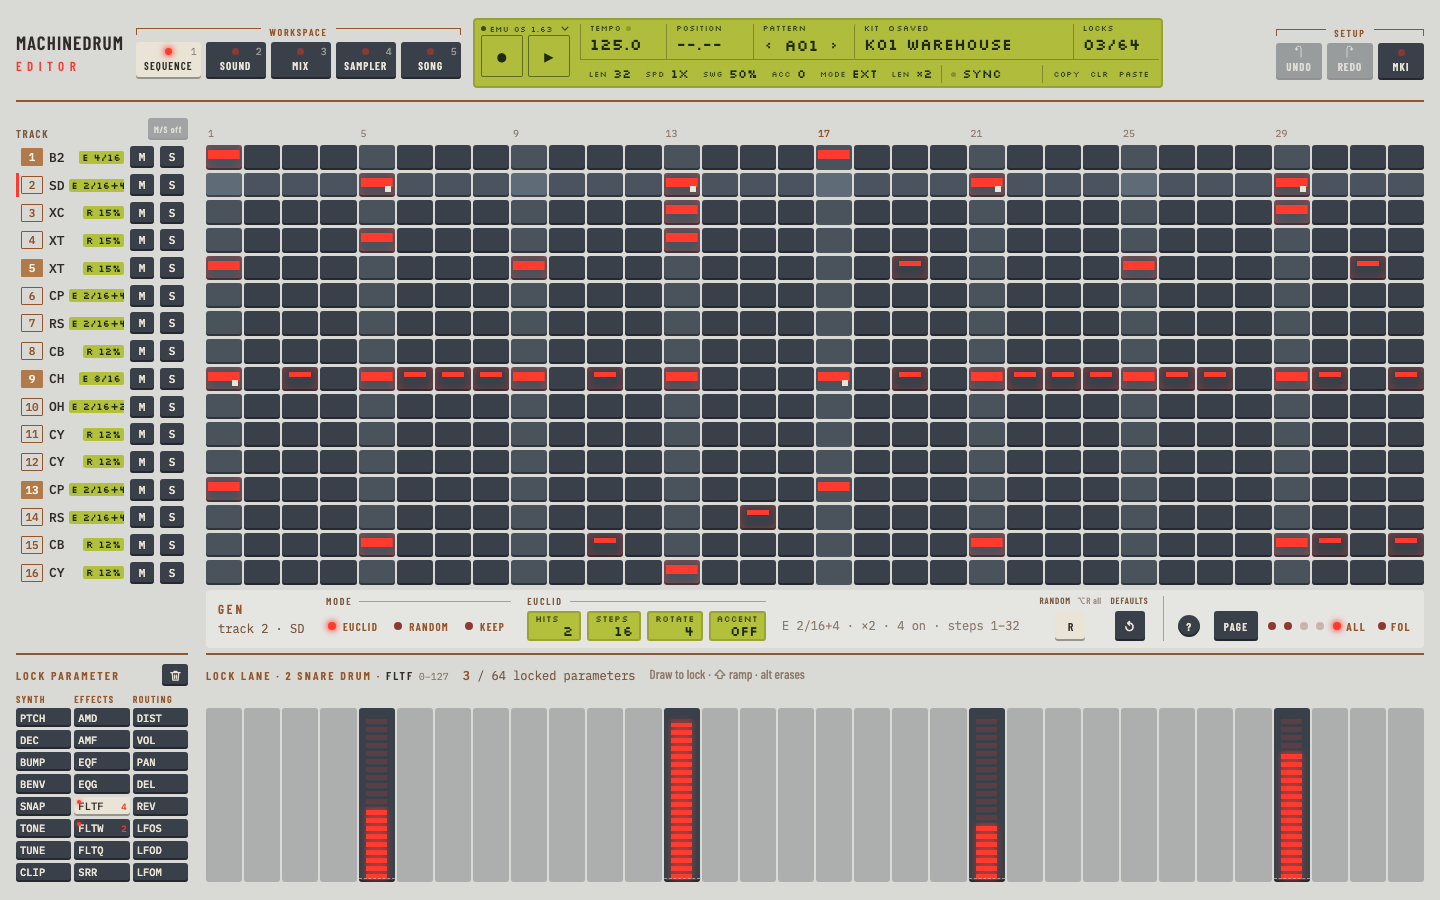Open help with the question mark icon
Image resolution: width=1440 pixels, height=900 pixels.
tap(1188, 627)
